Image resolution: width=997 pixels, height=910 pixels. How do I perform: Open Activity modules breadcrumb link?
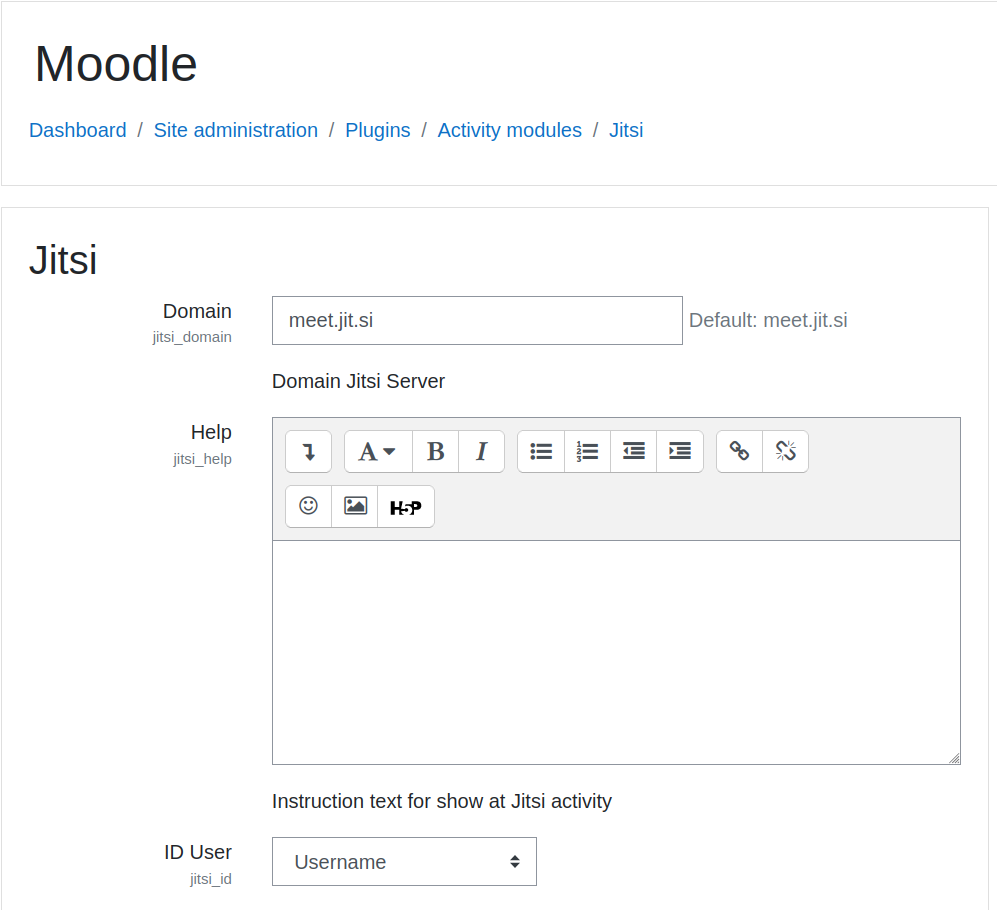pos(509,130)
